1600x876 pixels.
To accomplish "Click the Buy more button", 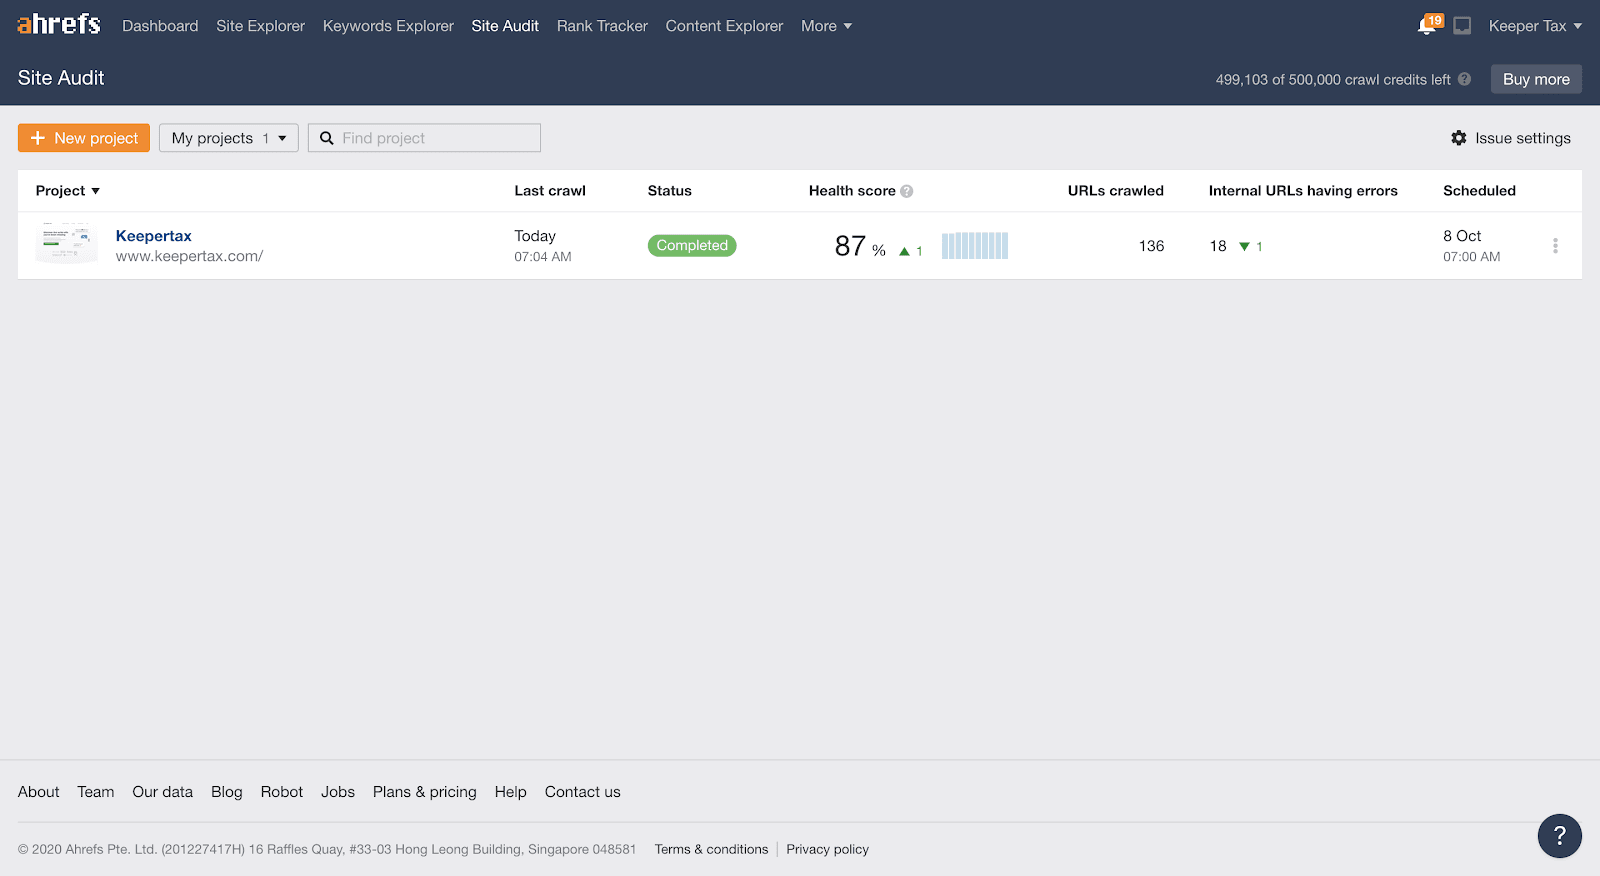I will pyautogui.click(x=1536, y=79).
